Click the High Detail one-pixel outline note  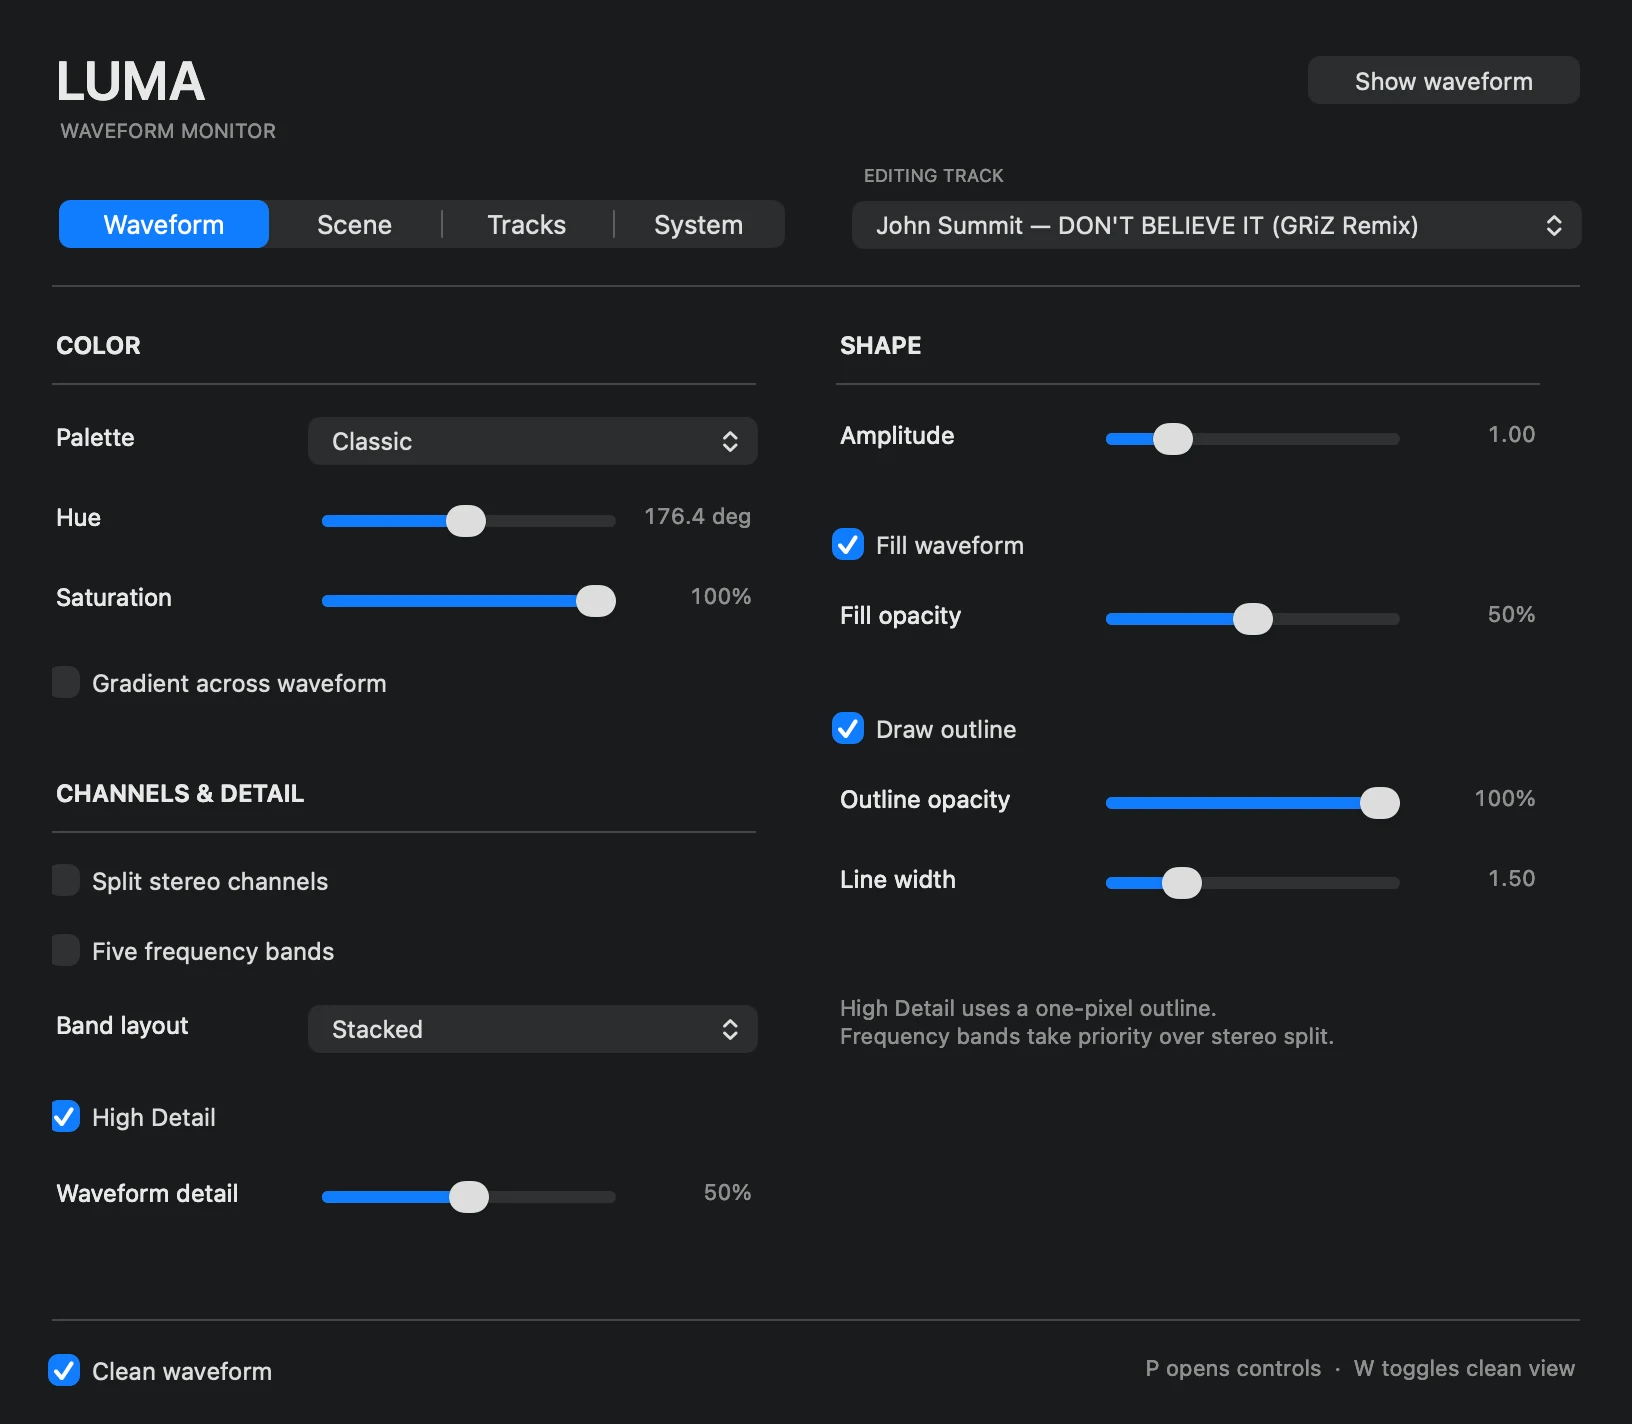(1028, 1008)
